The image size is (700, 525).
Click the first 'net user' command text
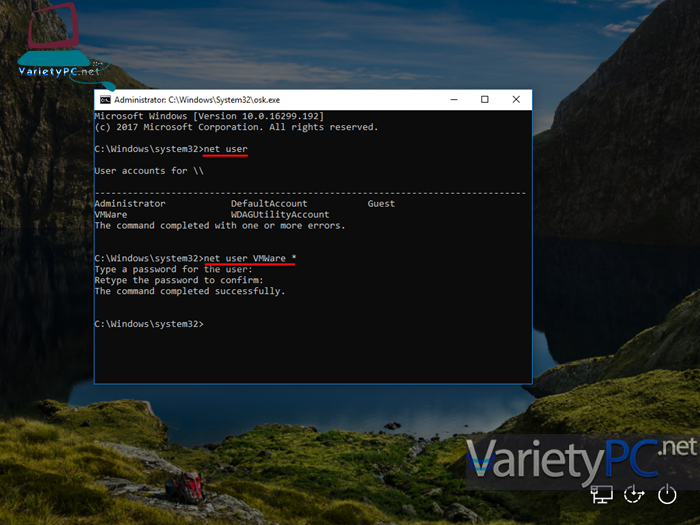coord(225,149)
